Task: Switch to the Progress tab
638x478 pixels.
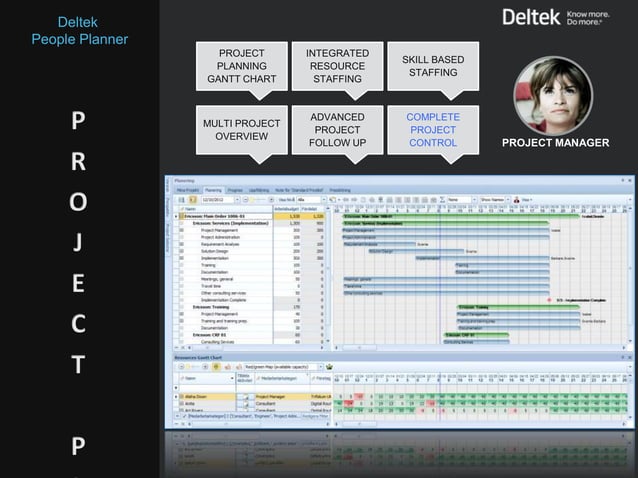Action: [235, 190]
